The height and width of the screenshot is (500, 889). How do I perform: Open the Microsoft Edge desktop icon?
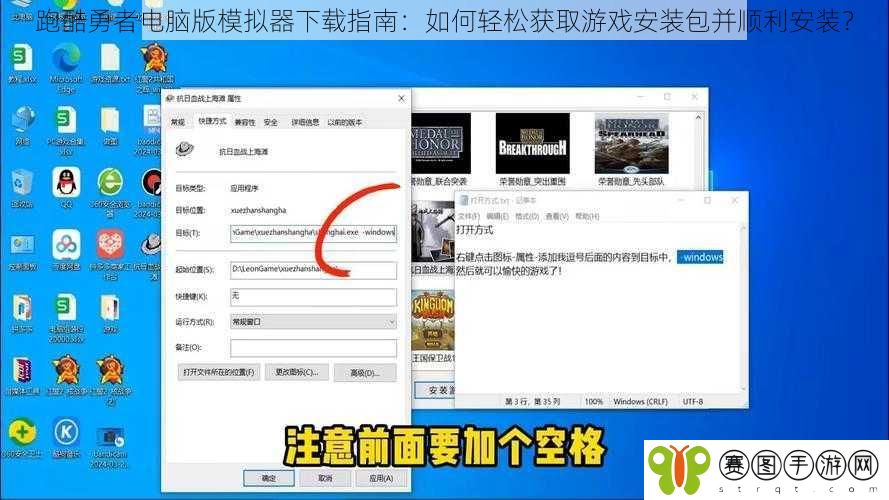pos(66,59)
